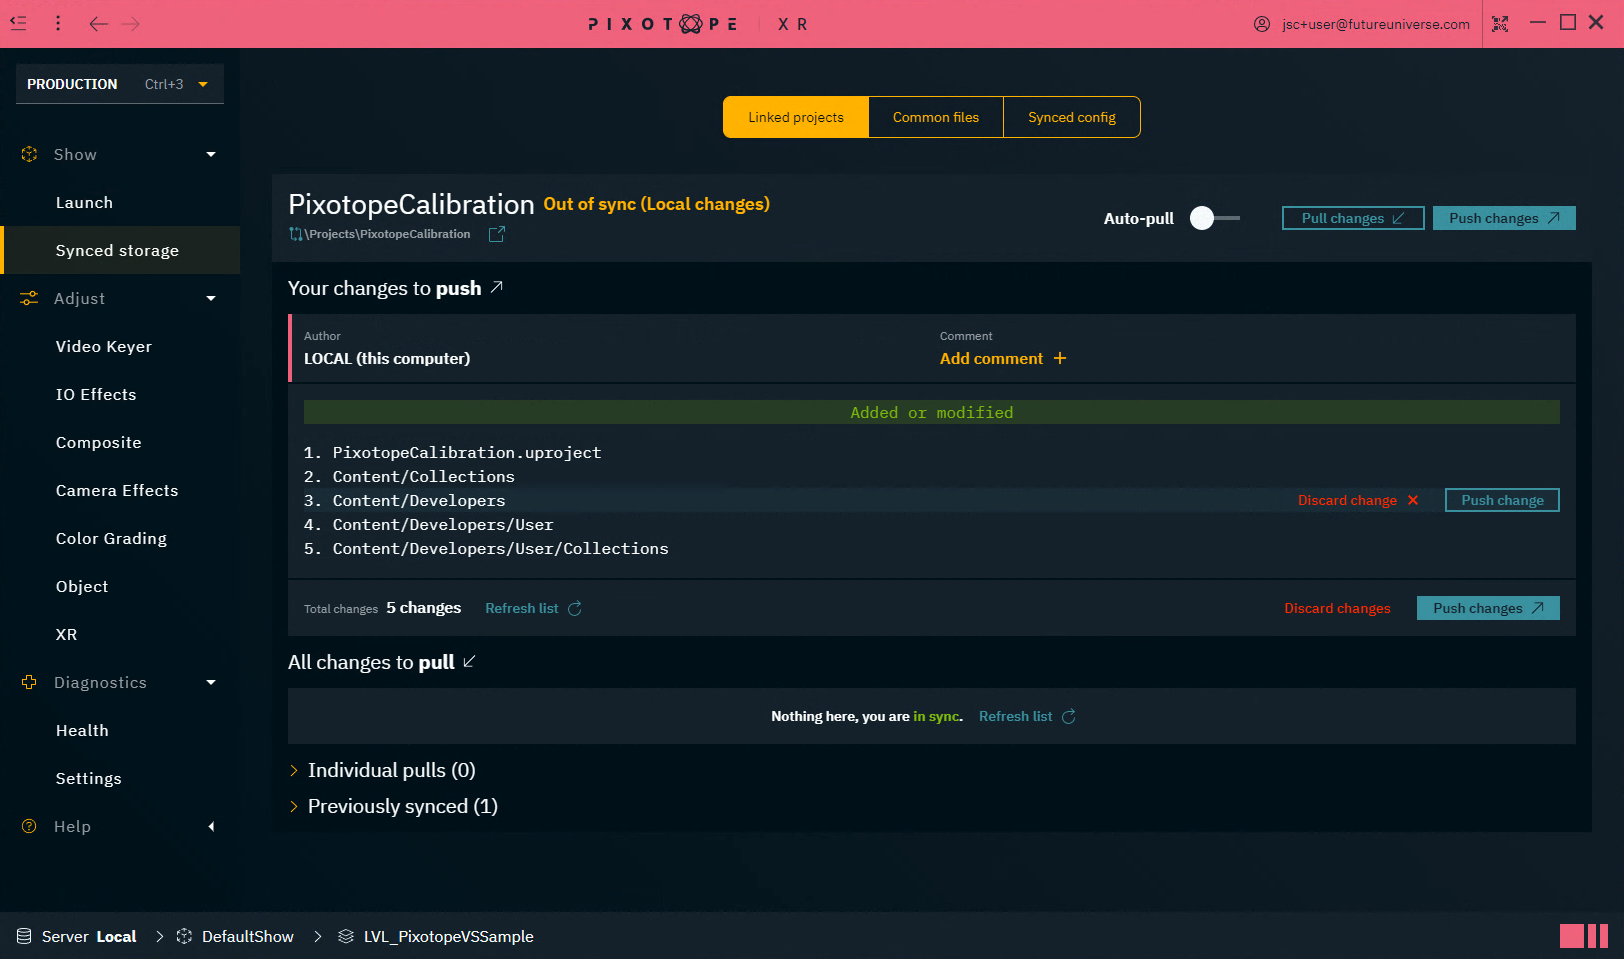Toggle the Auto-pull switch
This screenshot has height=959, width=1624.
click(x=1214, y=218)
